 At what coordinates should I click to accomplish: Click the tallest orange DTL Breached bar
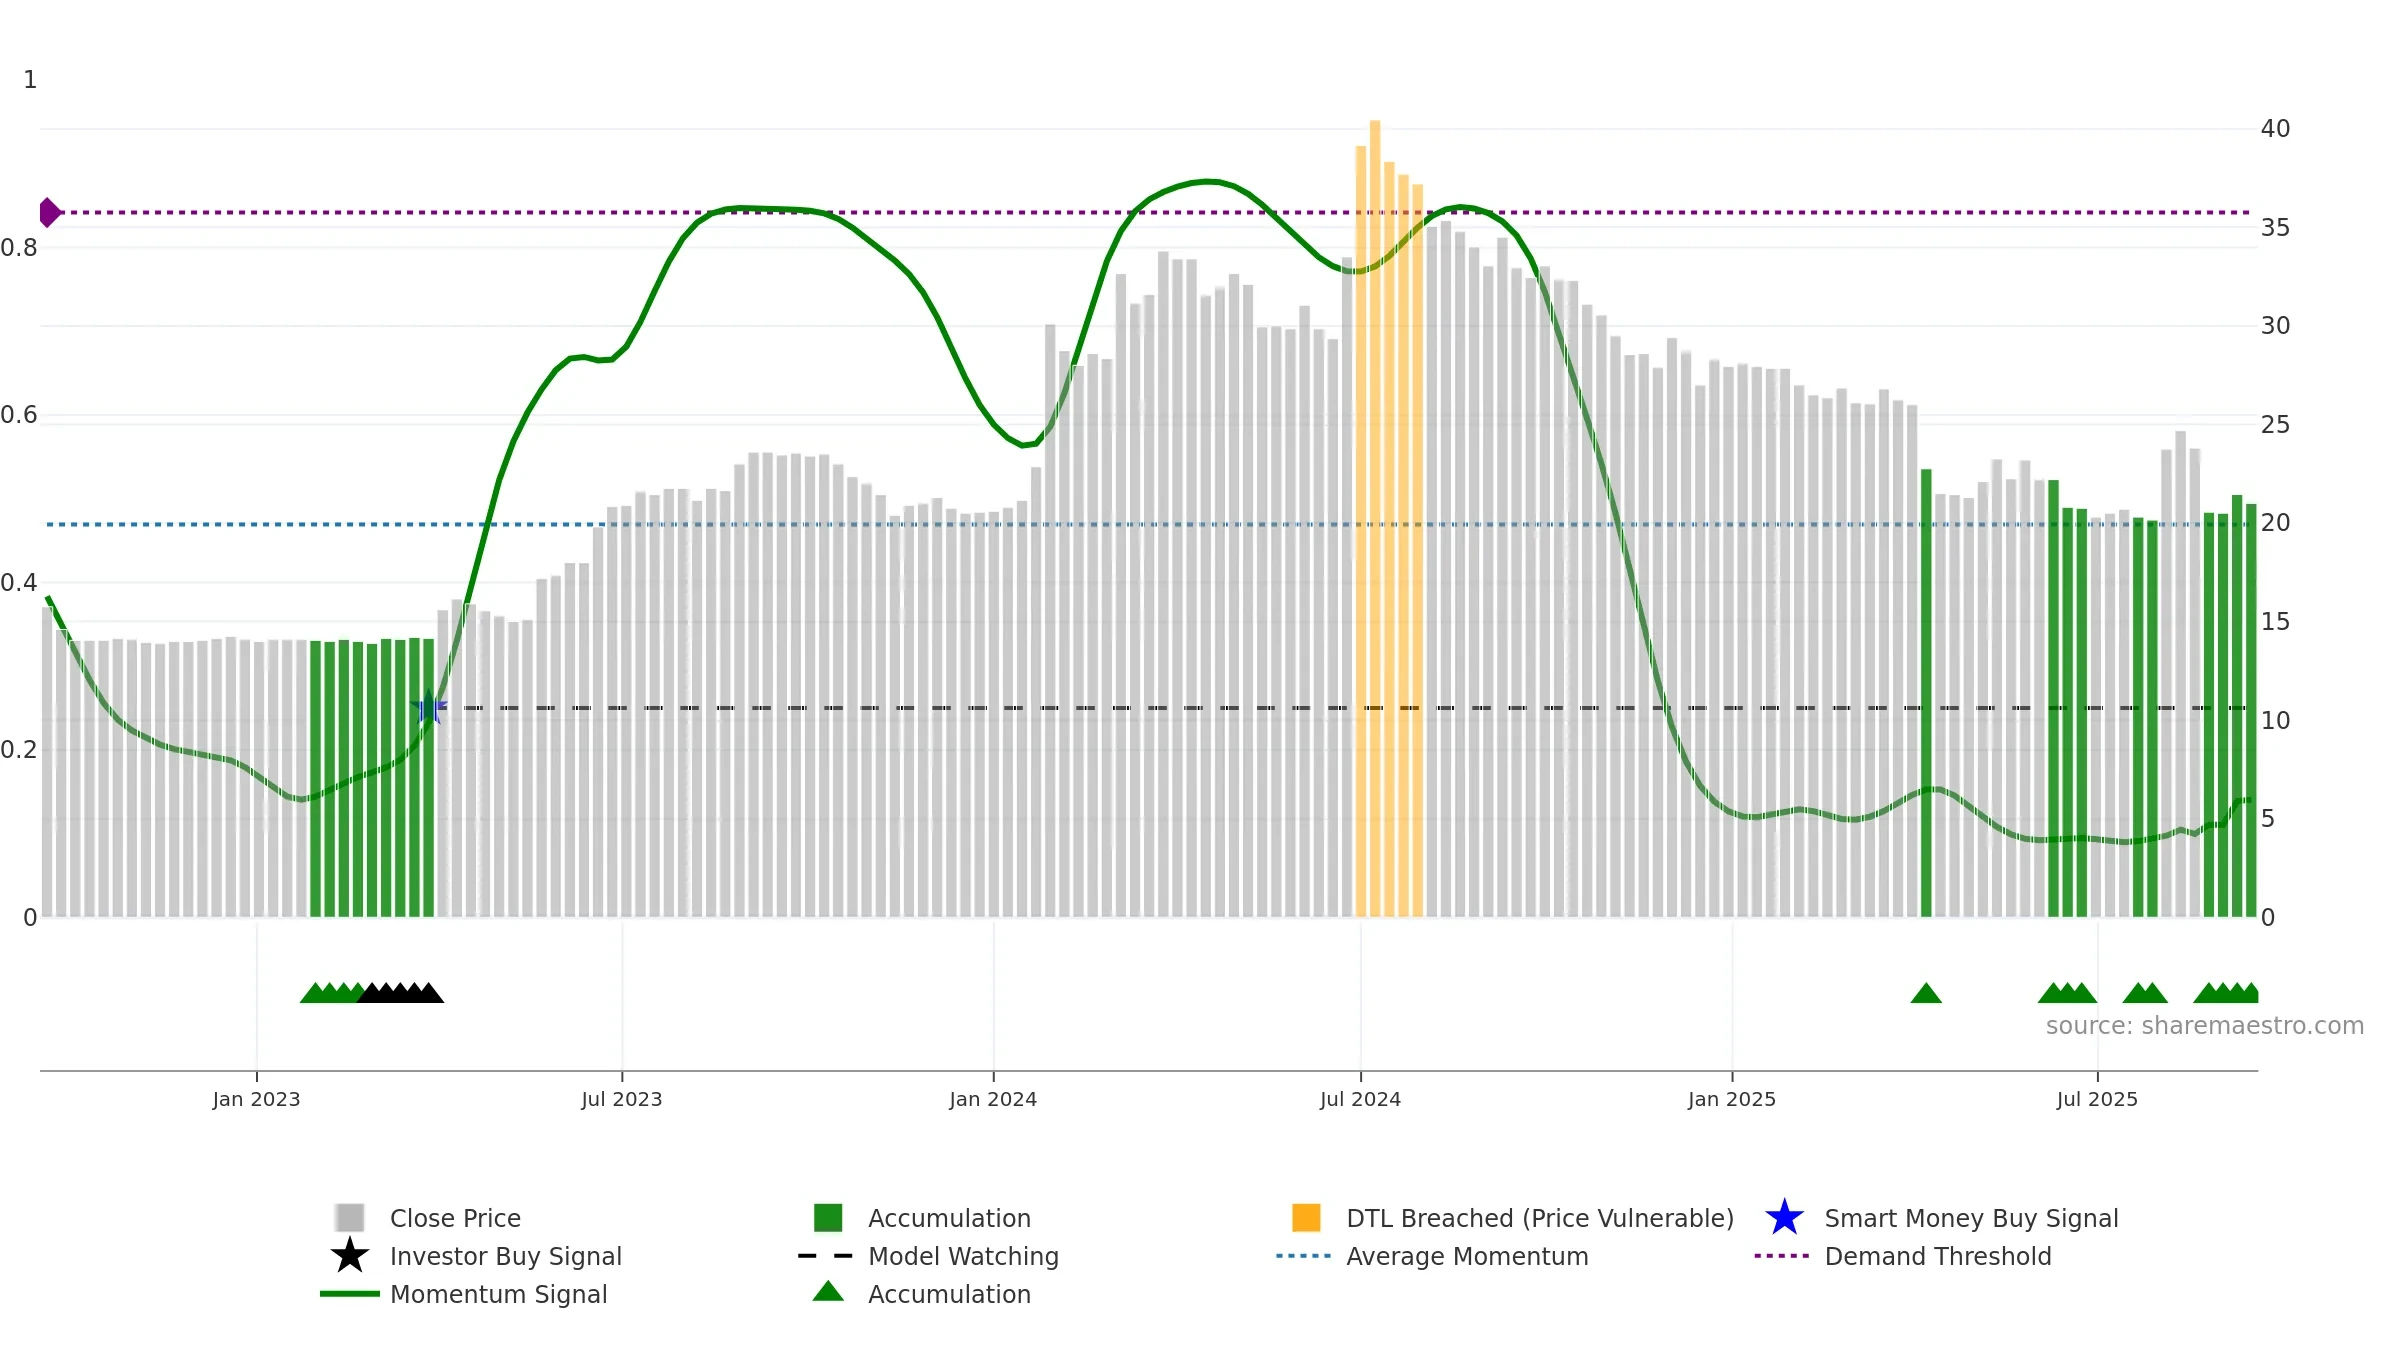(x=1375, y=518)
